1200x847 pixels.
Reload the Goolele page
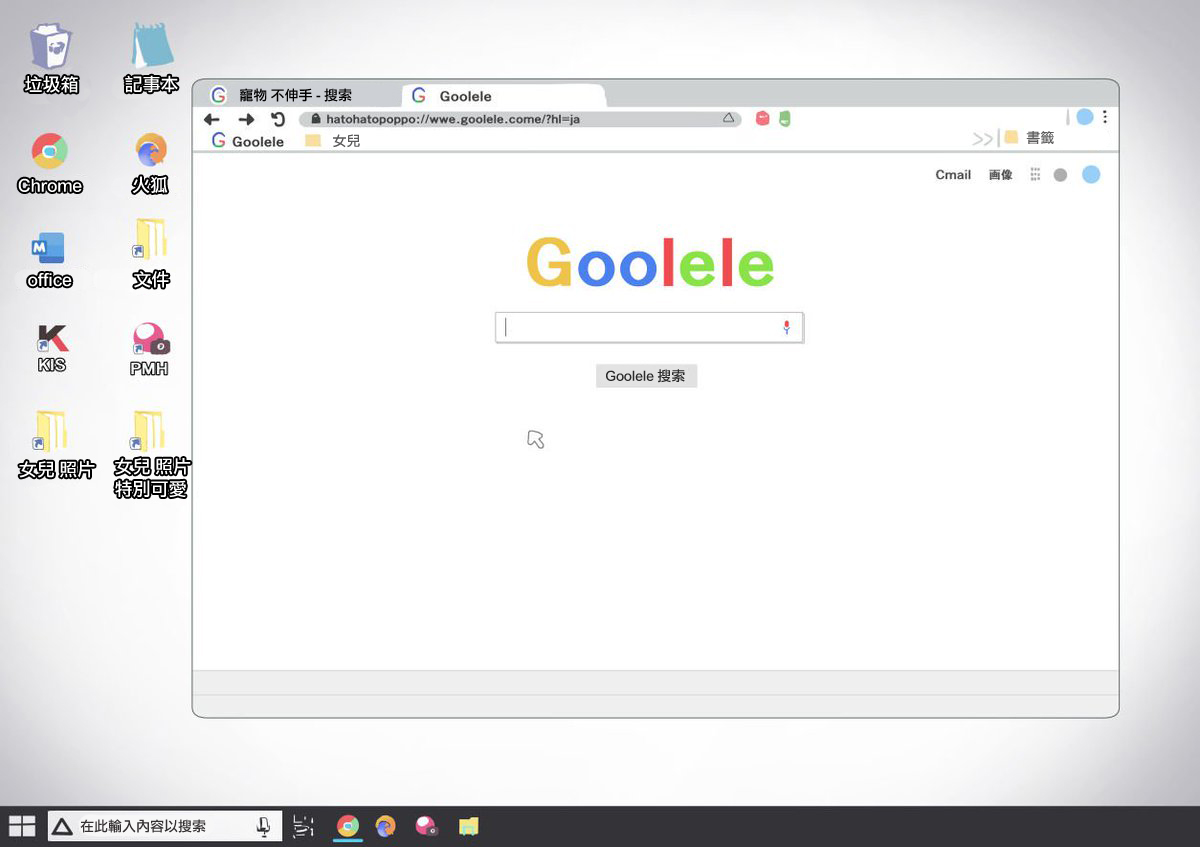pos(278,119)
